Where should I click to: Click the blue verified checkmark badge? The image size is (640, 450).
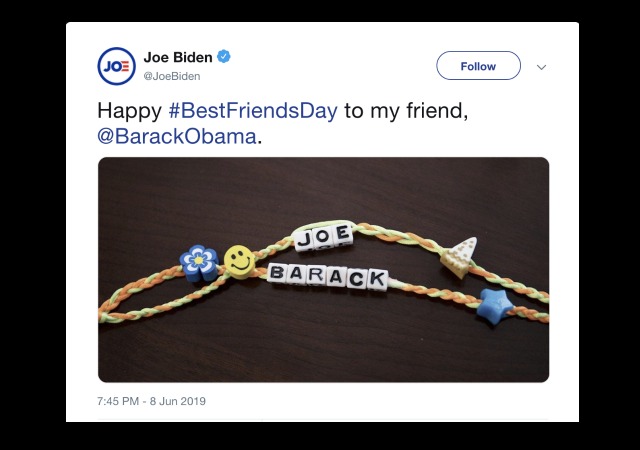click(224, 56)
